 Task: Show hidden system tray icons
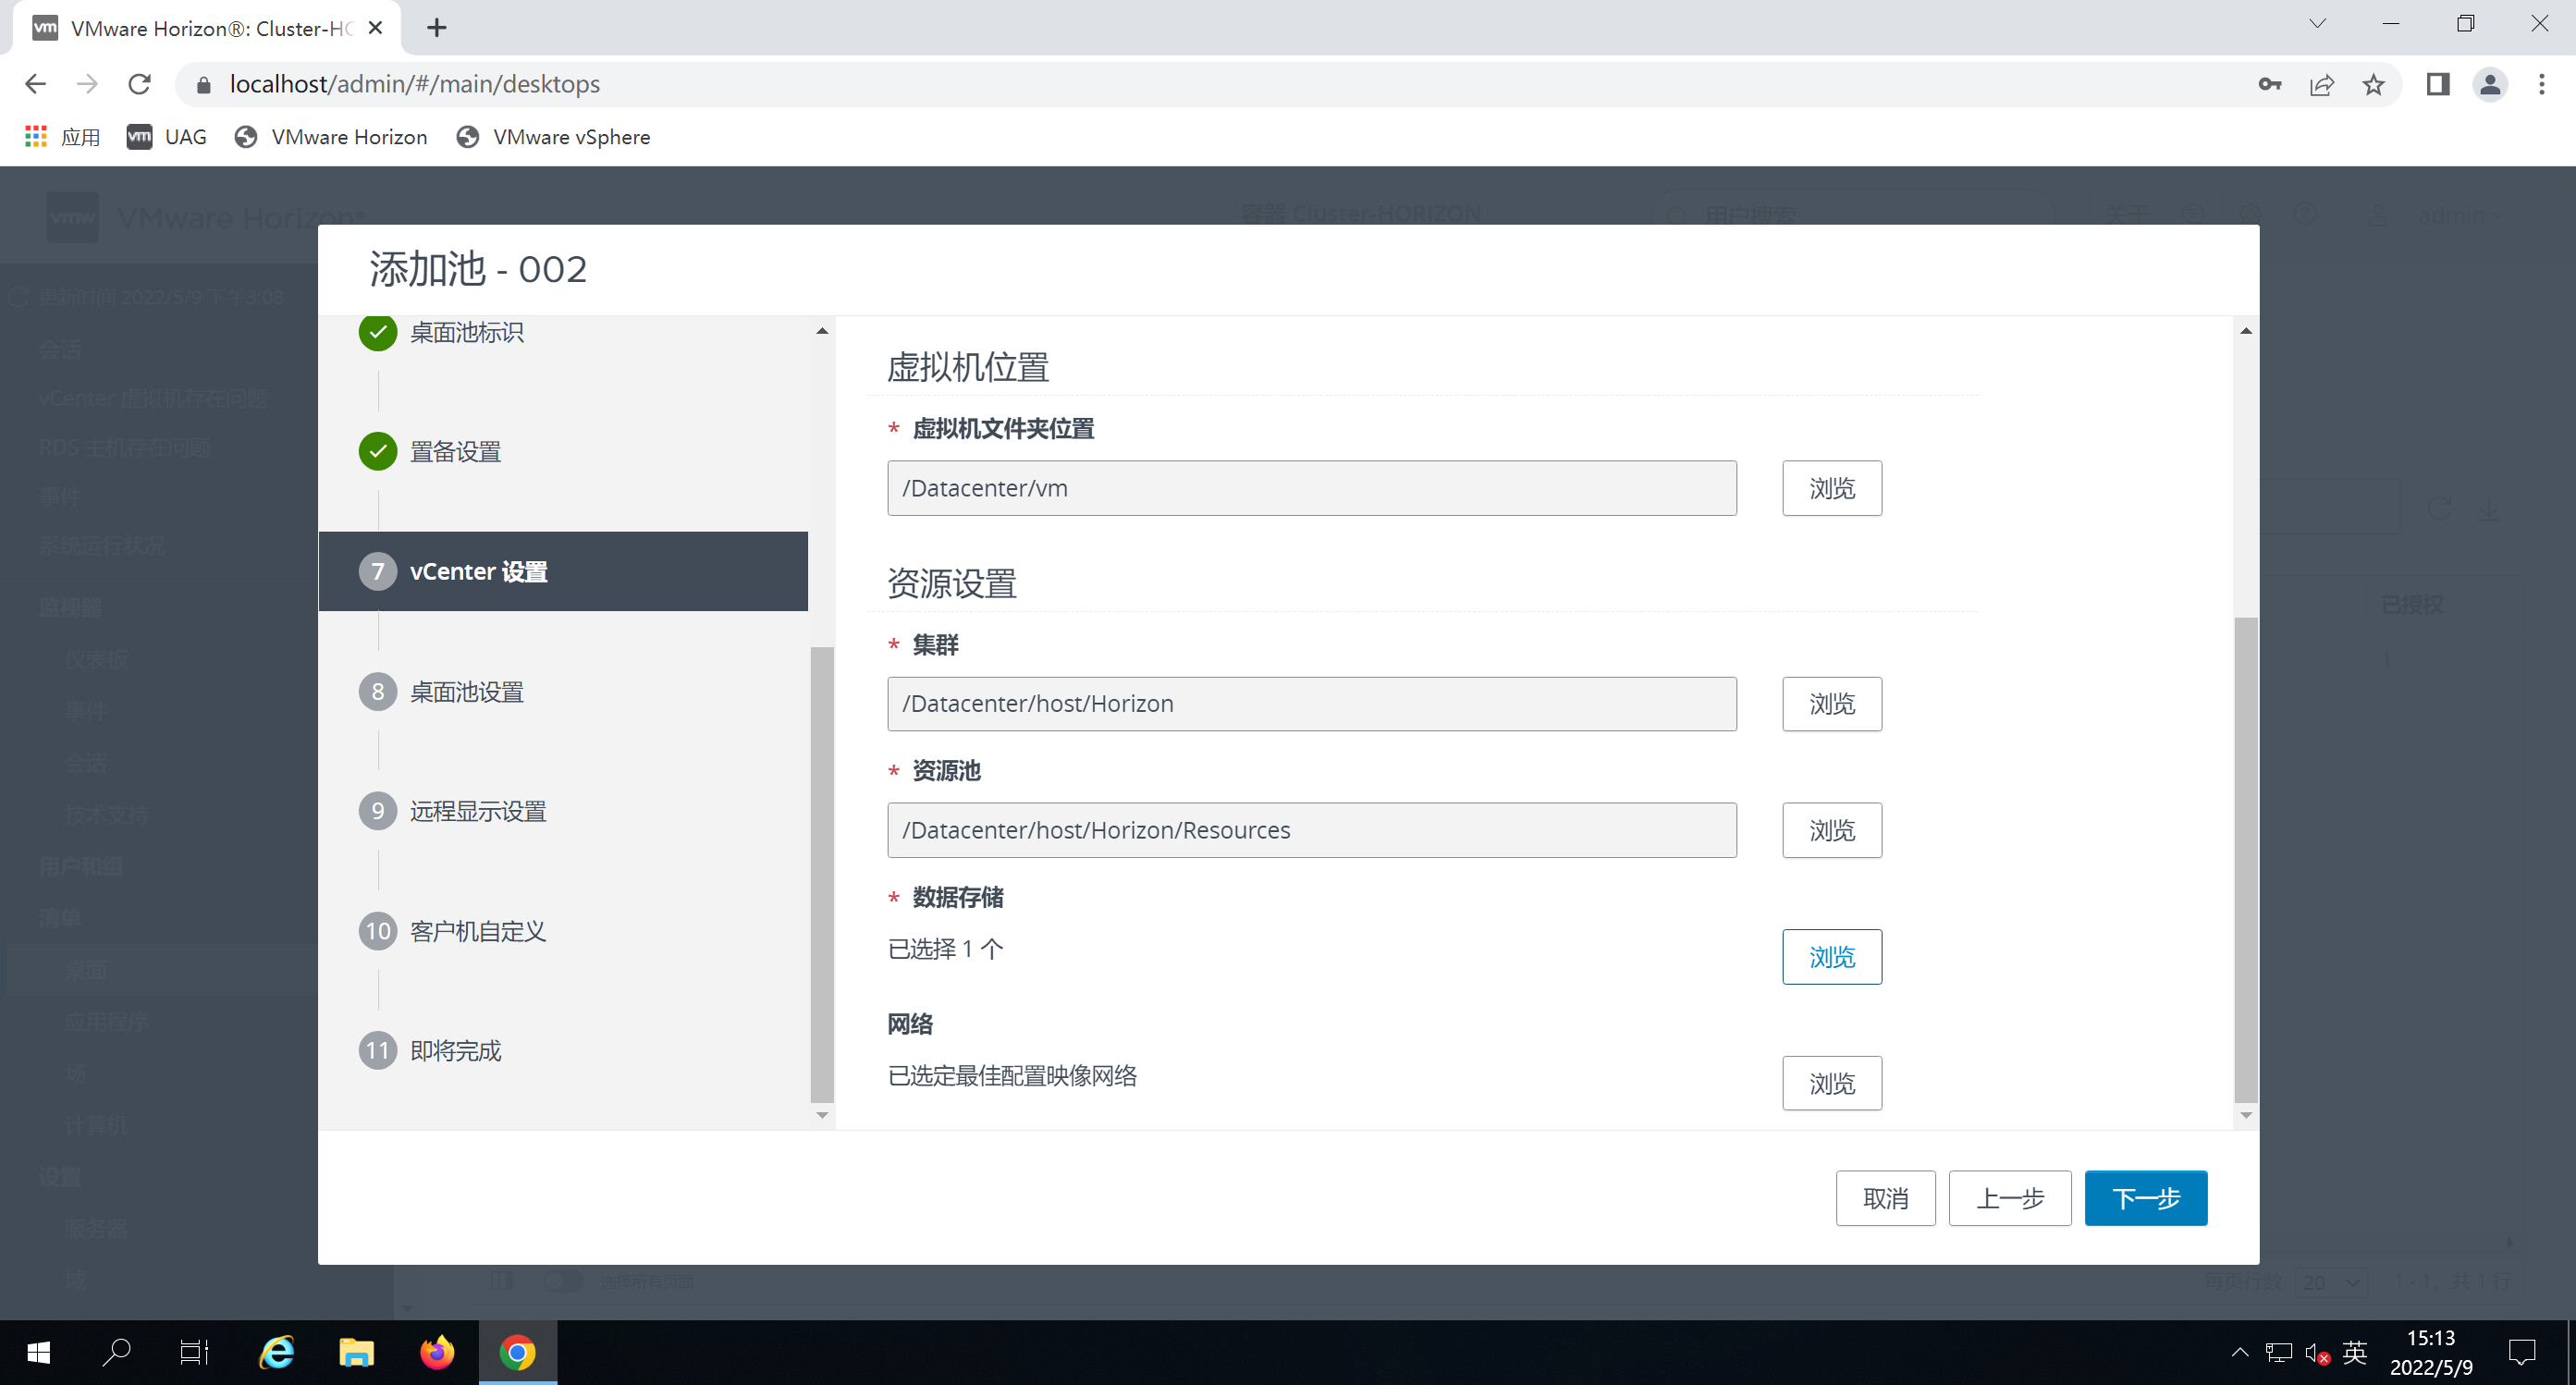coord(2240,1353)
